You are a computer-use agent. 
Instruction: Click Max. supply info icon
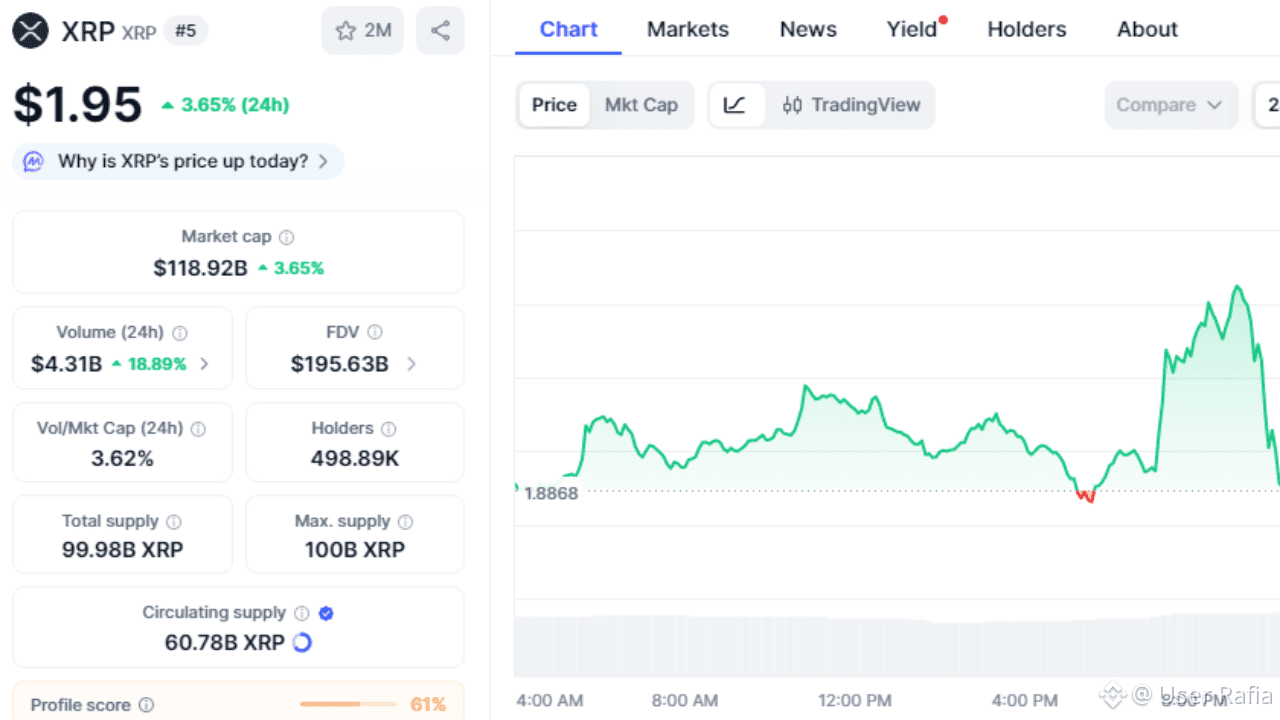[x=405, y=522]
